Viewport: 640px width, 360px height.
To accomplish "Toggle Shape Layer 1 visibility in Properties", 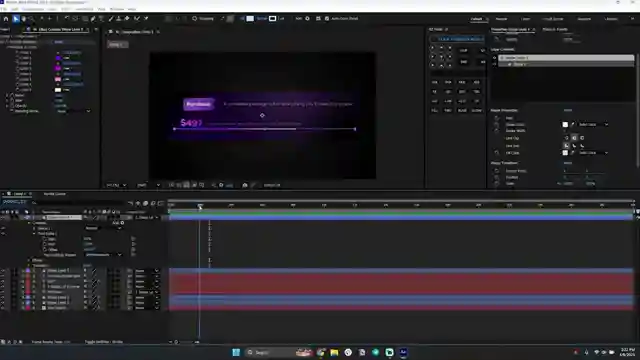I will (495, 58).
